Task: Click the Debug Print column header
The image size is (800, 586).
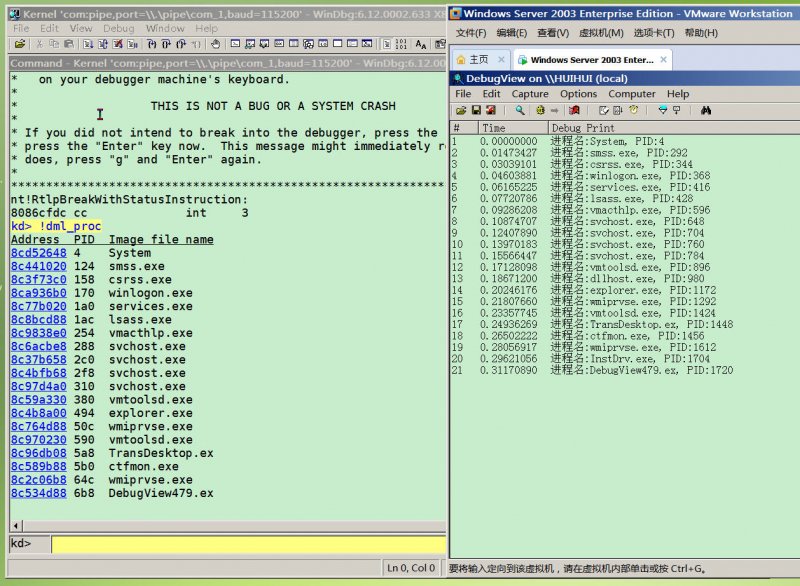Action: pyautogui.click(x=673, y=128)
